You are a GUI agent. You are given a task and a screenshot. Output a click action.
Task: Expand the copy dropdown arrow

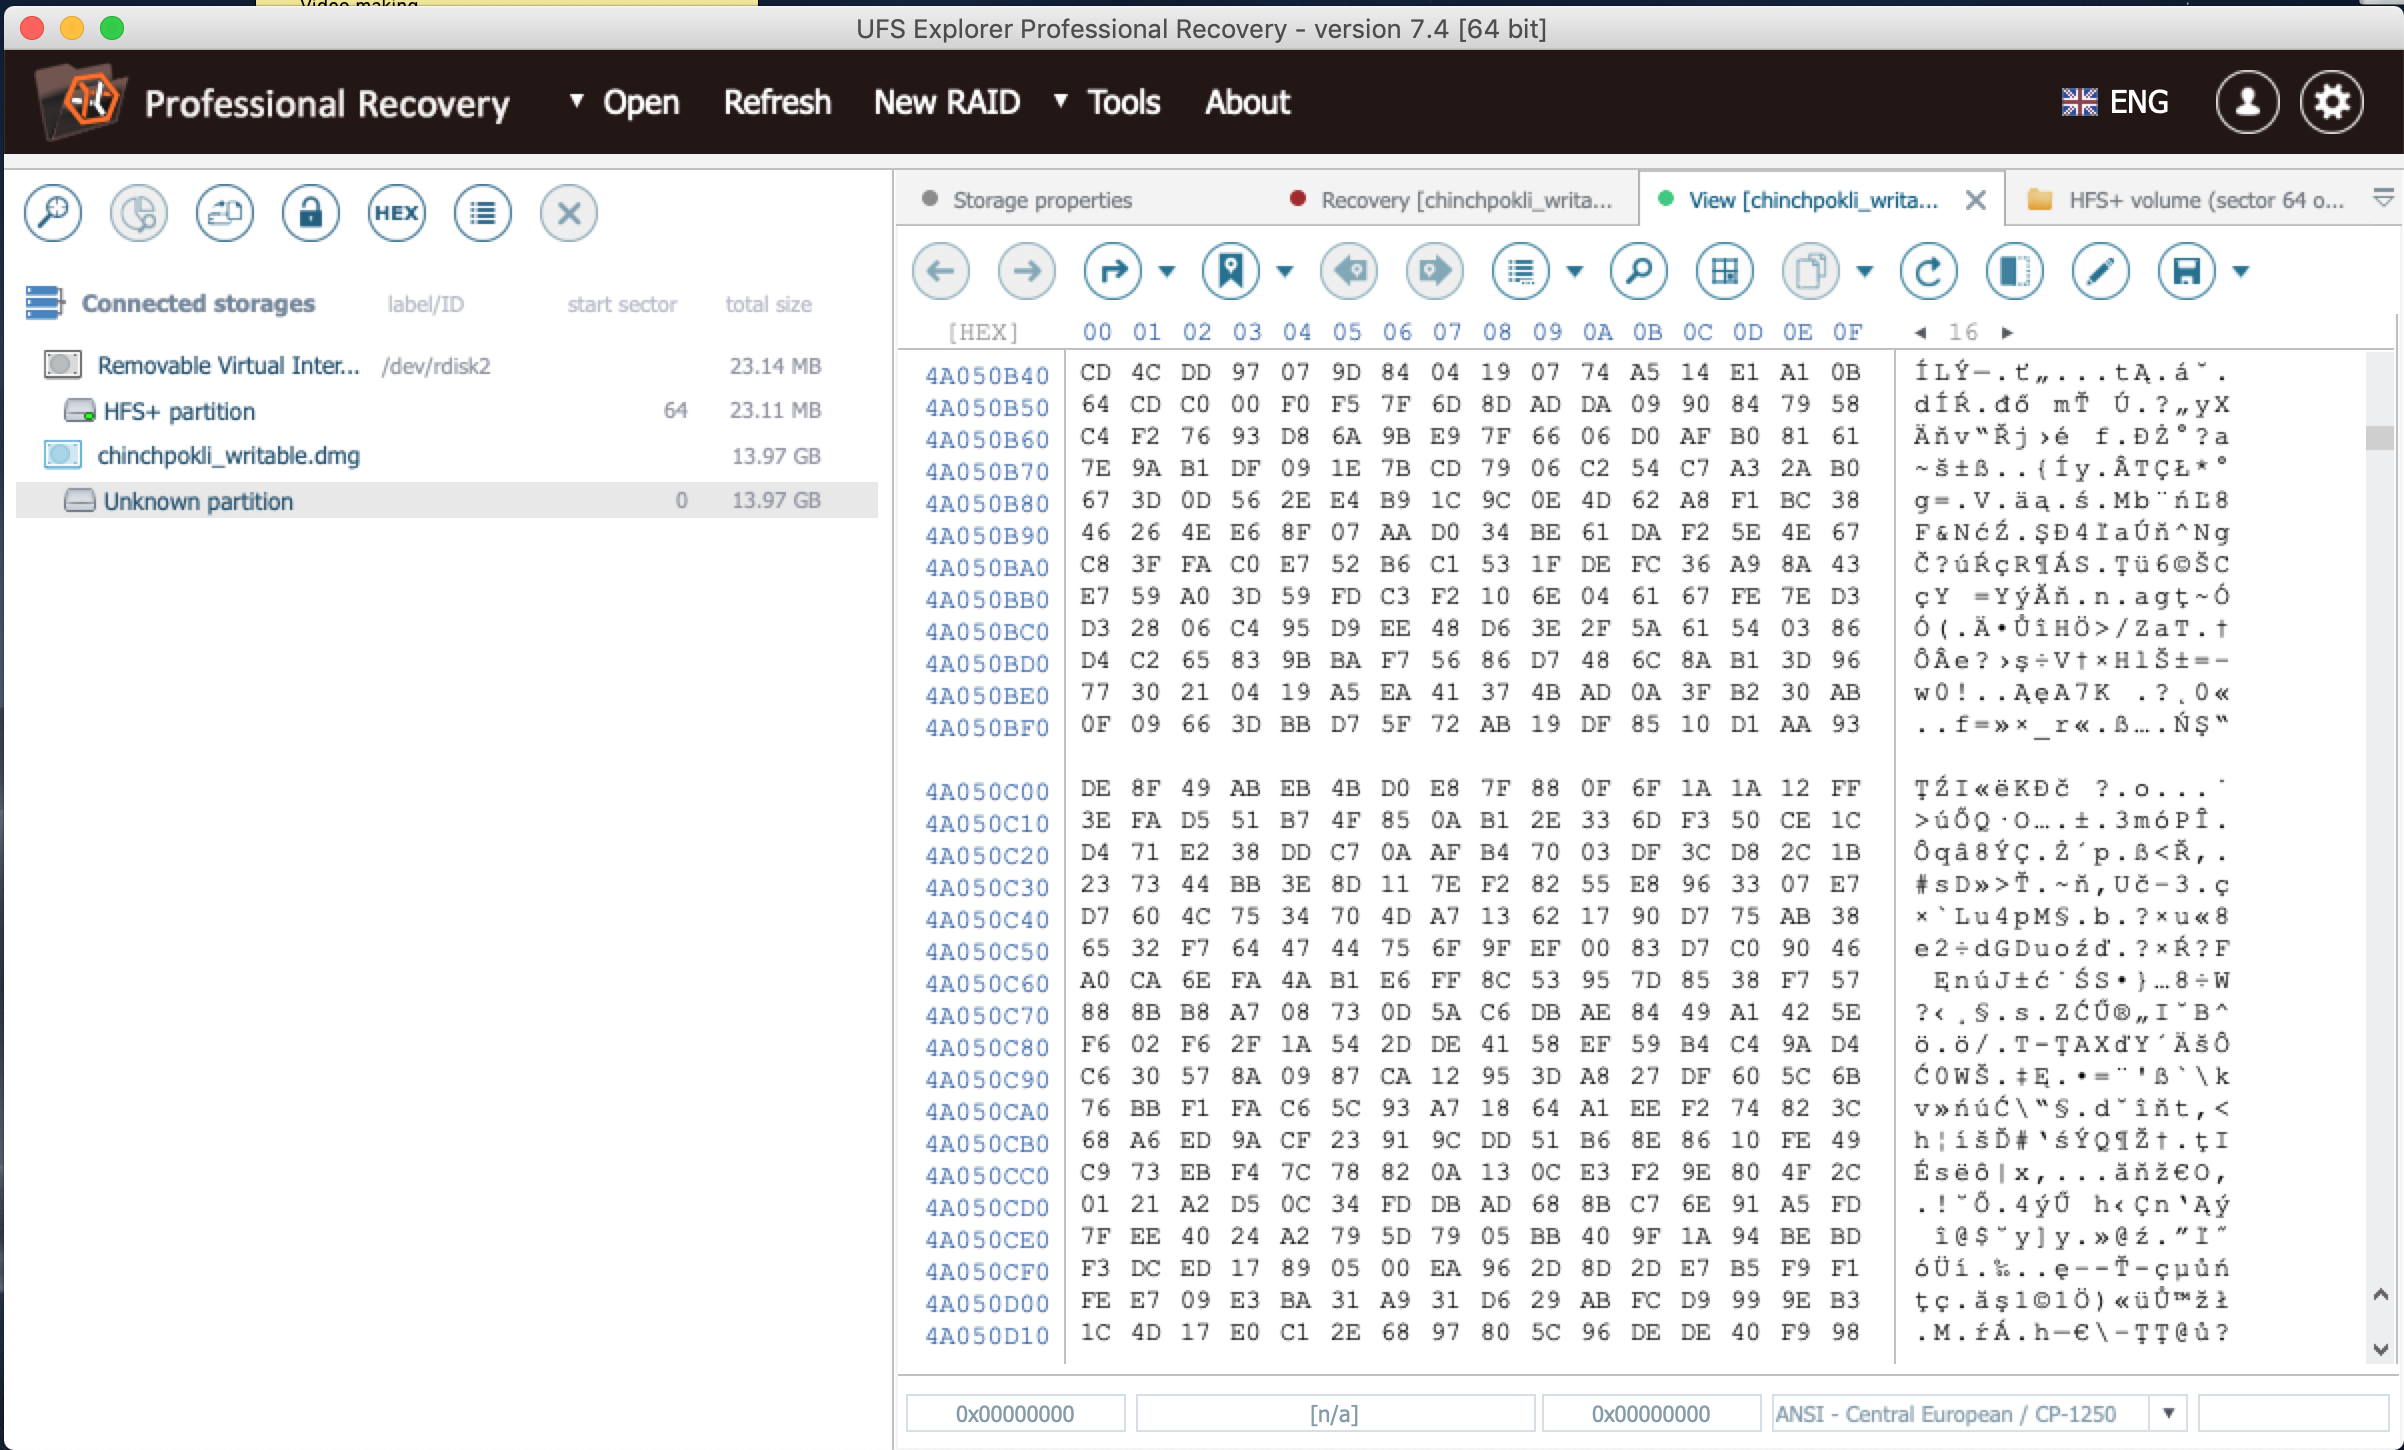click(1865, 271)
